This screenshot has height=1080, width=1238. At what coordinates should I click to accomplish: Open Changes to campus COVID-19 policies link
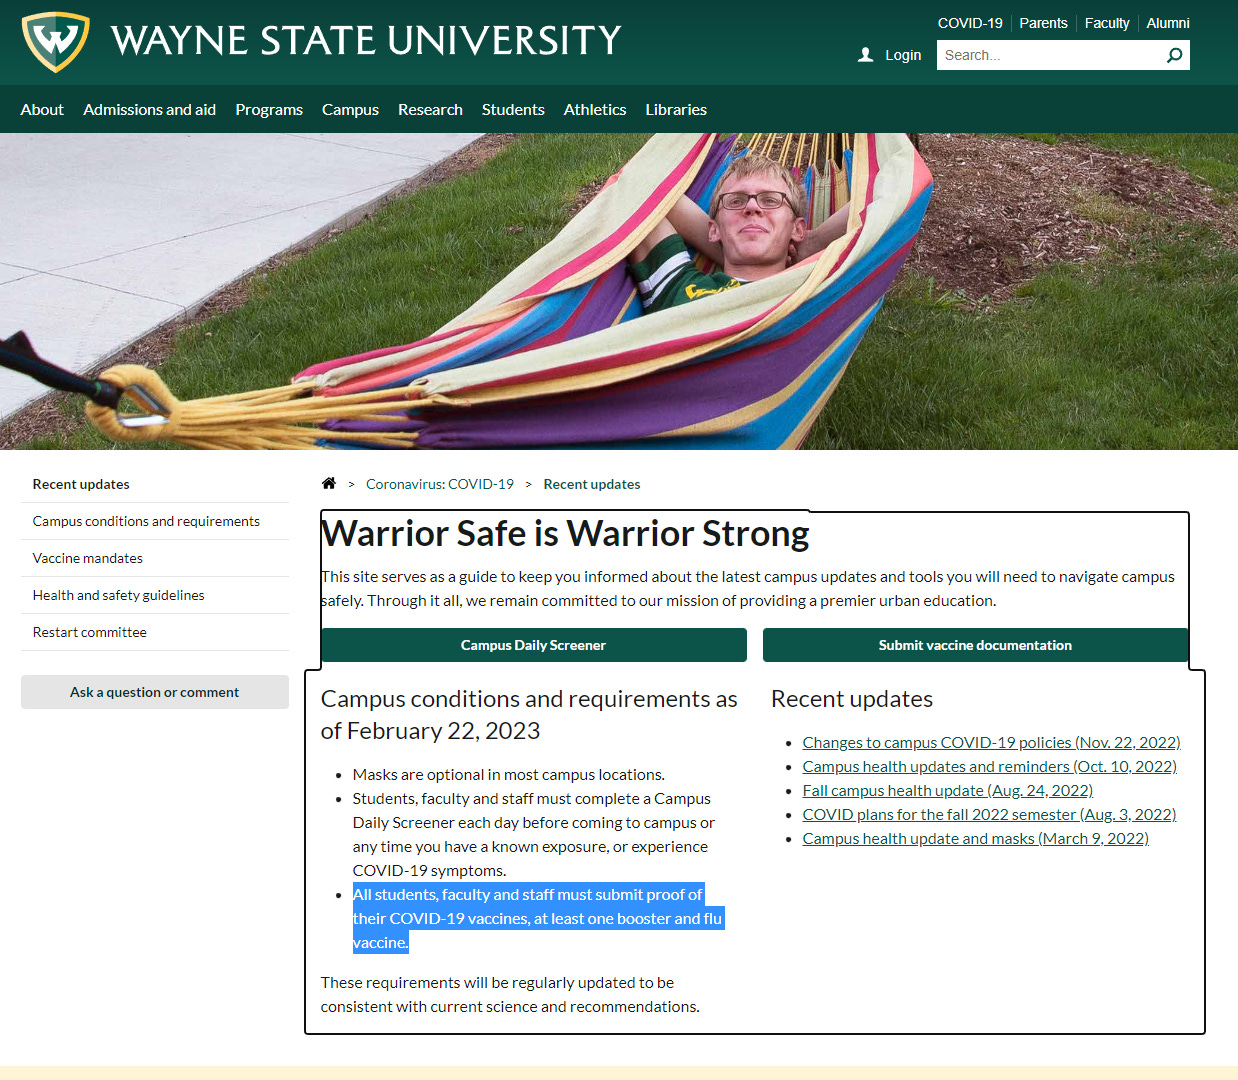point(991,742)
